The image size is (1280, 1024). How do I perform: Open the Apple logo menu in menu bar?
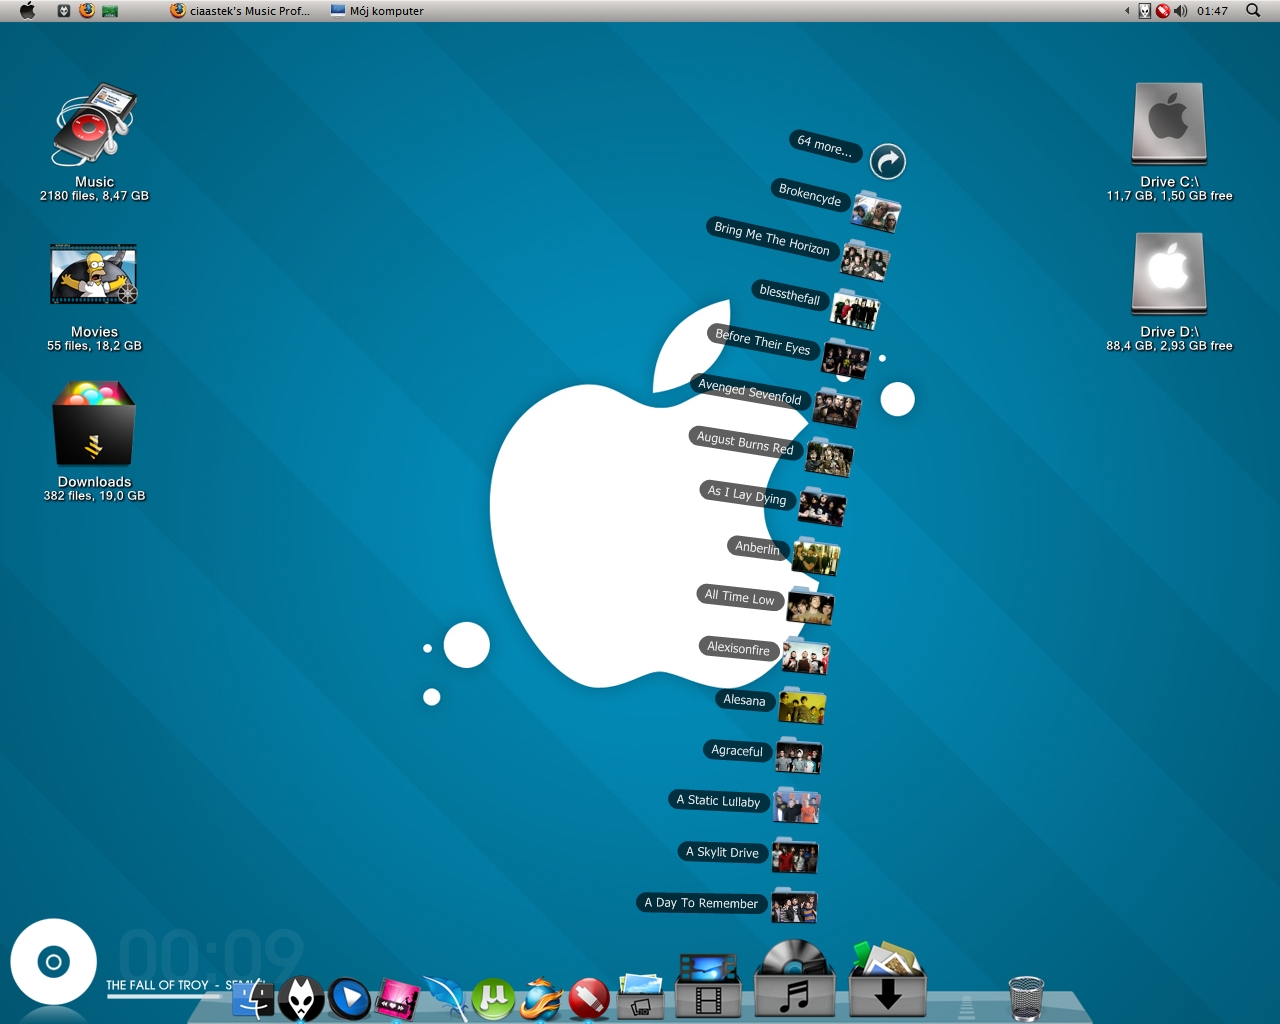(27, 10)
